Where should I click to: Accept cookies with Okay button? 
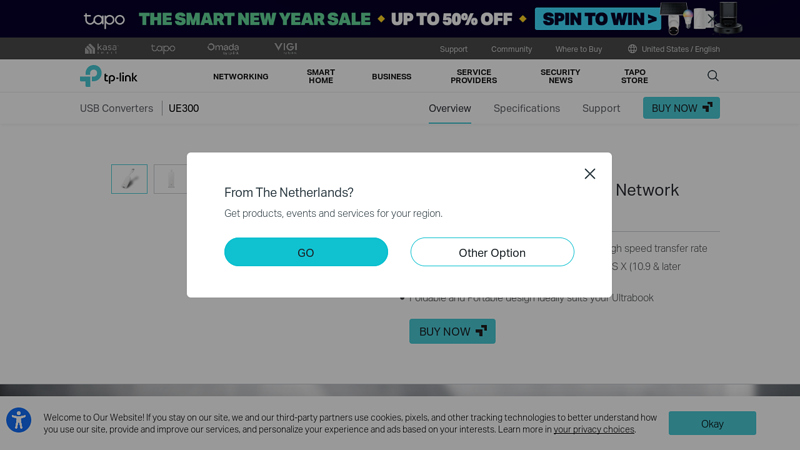[712, 423]
